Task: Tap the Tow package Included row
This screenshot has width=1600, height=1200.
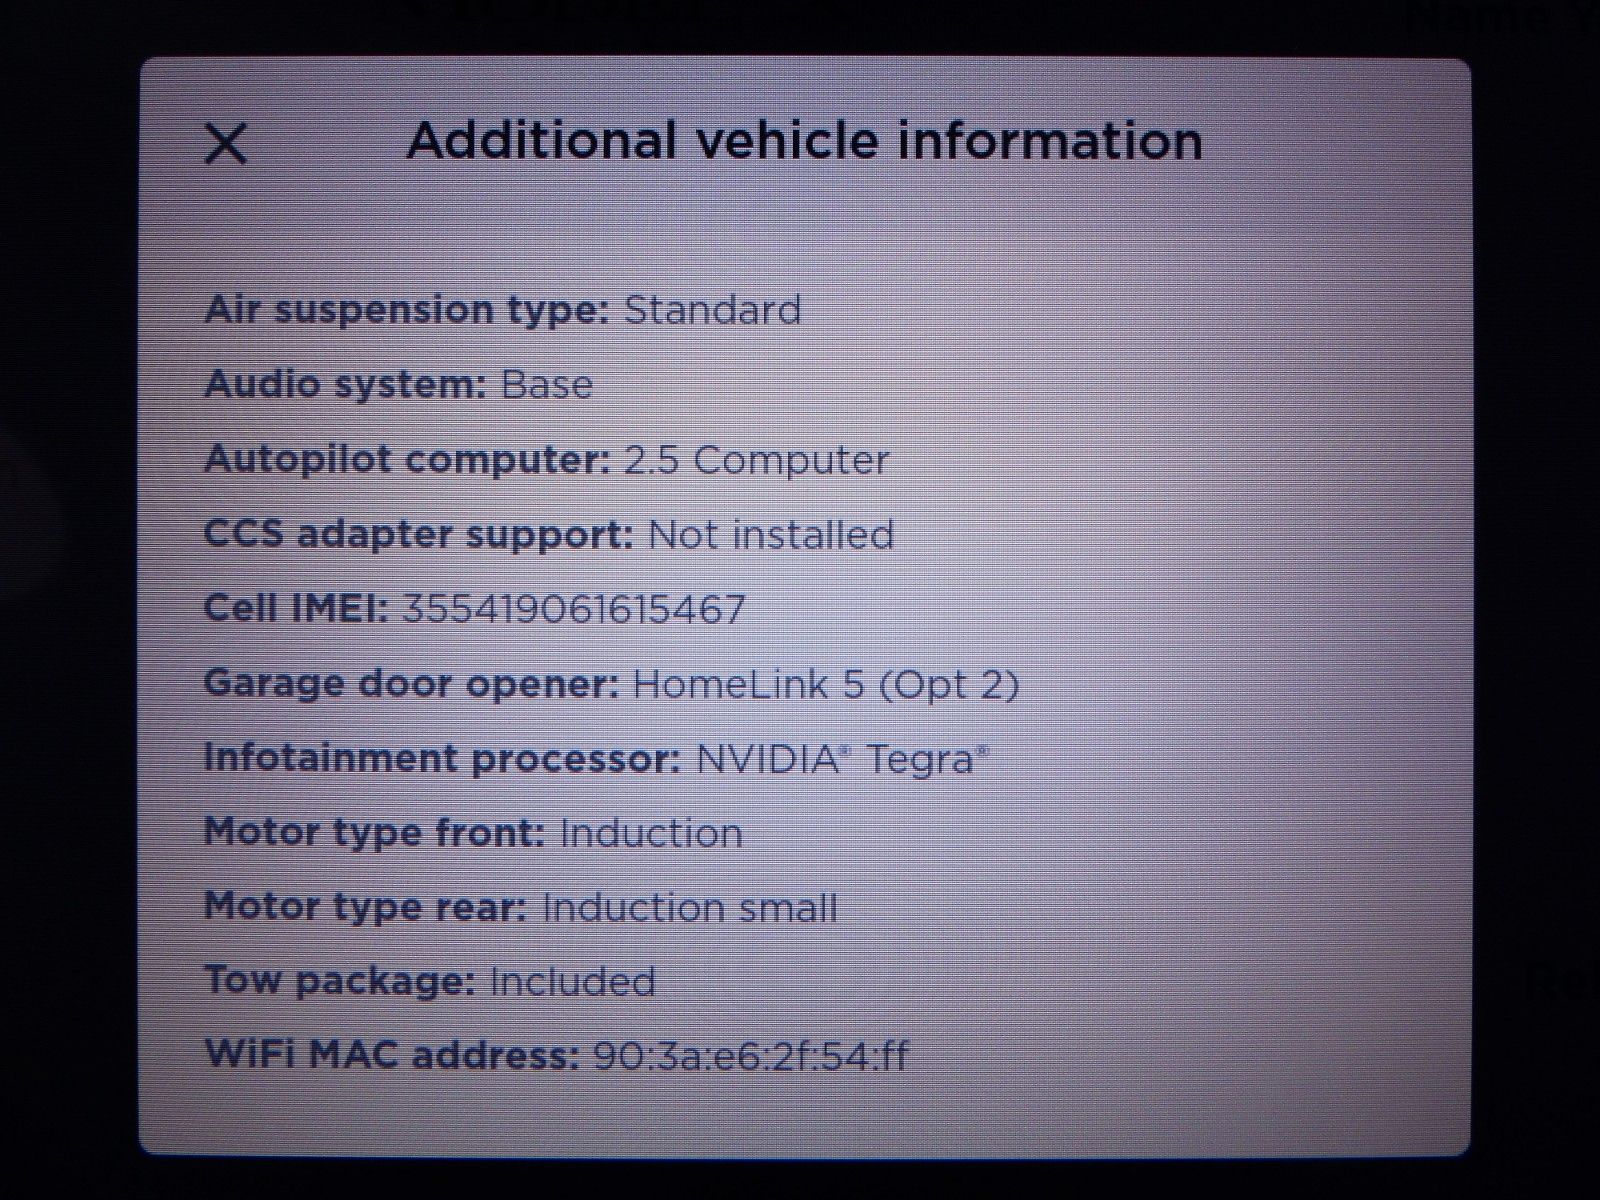Action: (x=430, y=981)
